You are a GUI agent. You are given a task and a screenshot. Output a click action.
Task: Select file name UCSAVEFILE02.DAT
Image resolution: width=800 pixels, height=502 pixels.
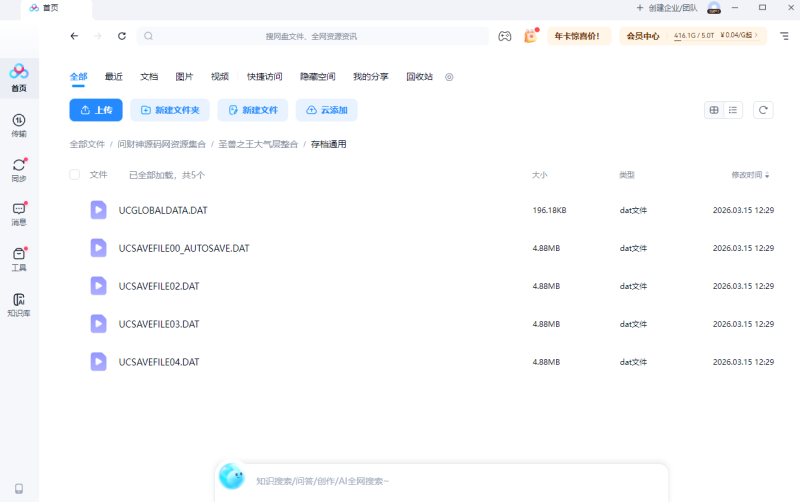[159, 286]
